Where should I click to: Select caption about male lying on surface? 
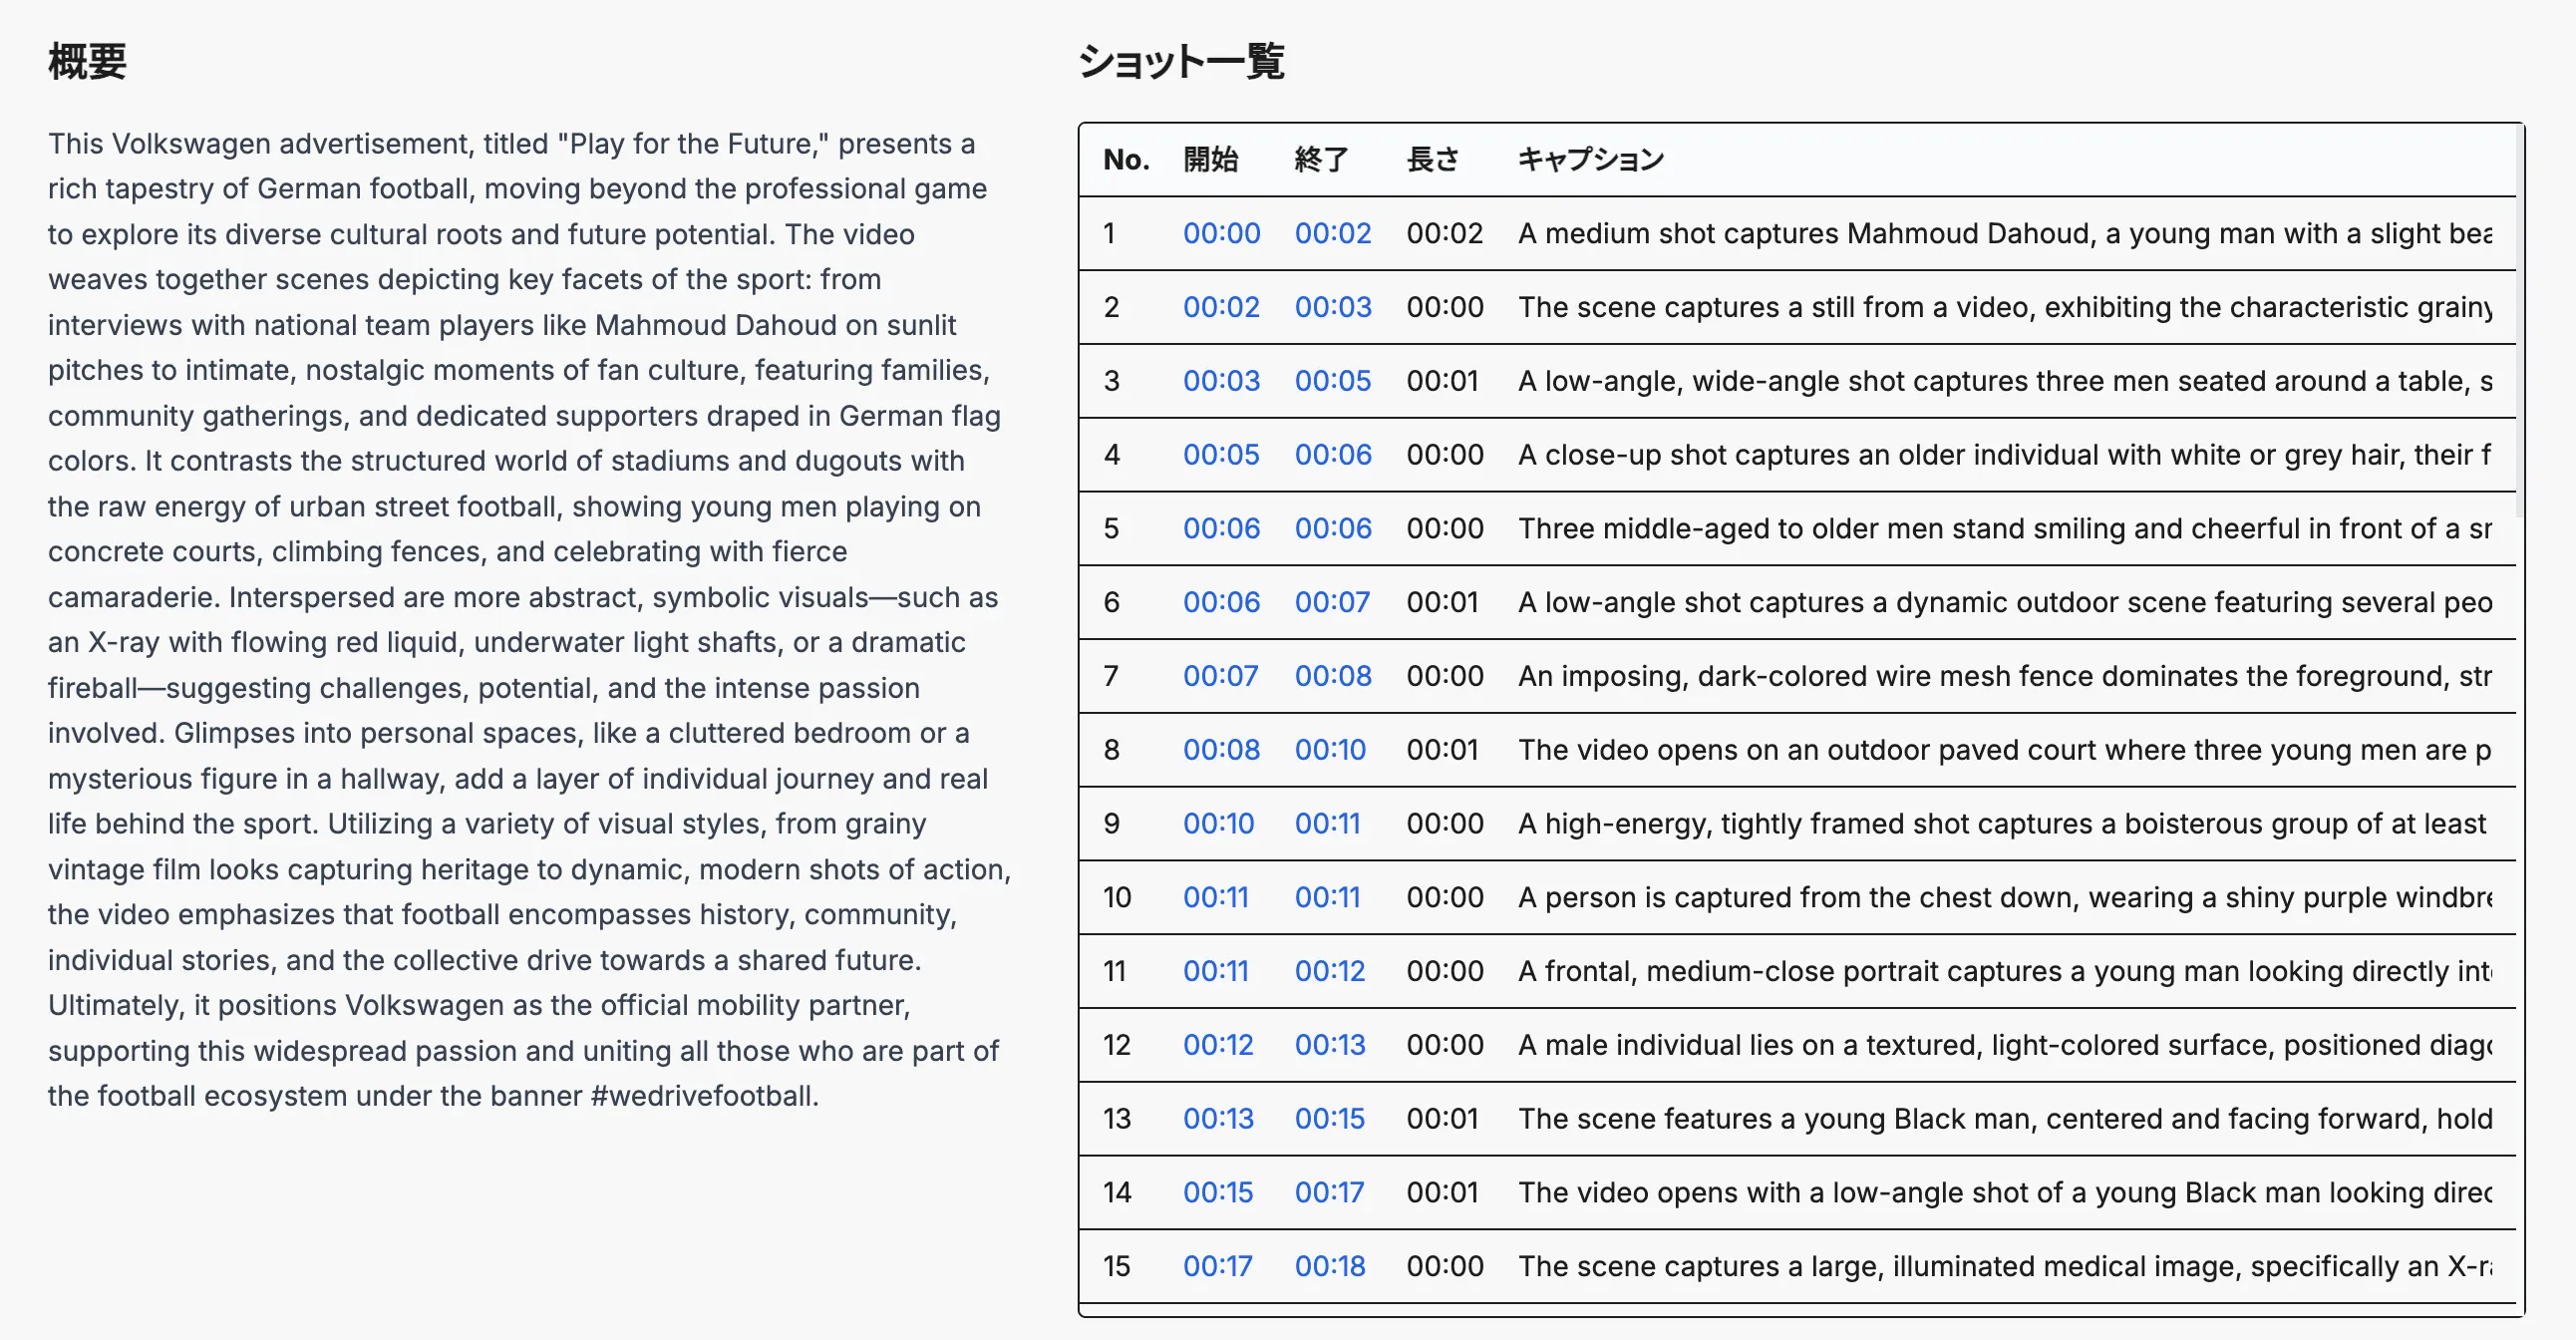pyautogui.click(x=2005, y=1045)
